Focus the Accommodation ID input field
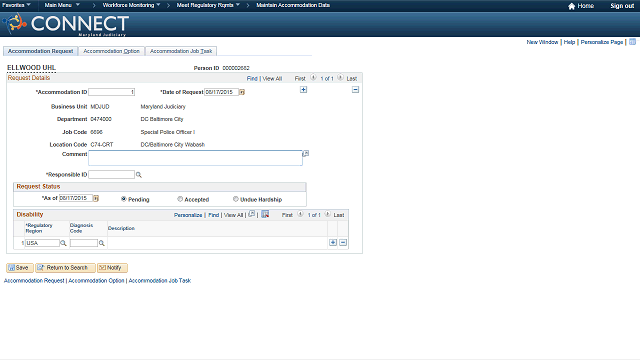 111,92
